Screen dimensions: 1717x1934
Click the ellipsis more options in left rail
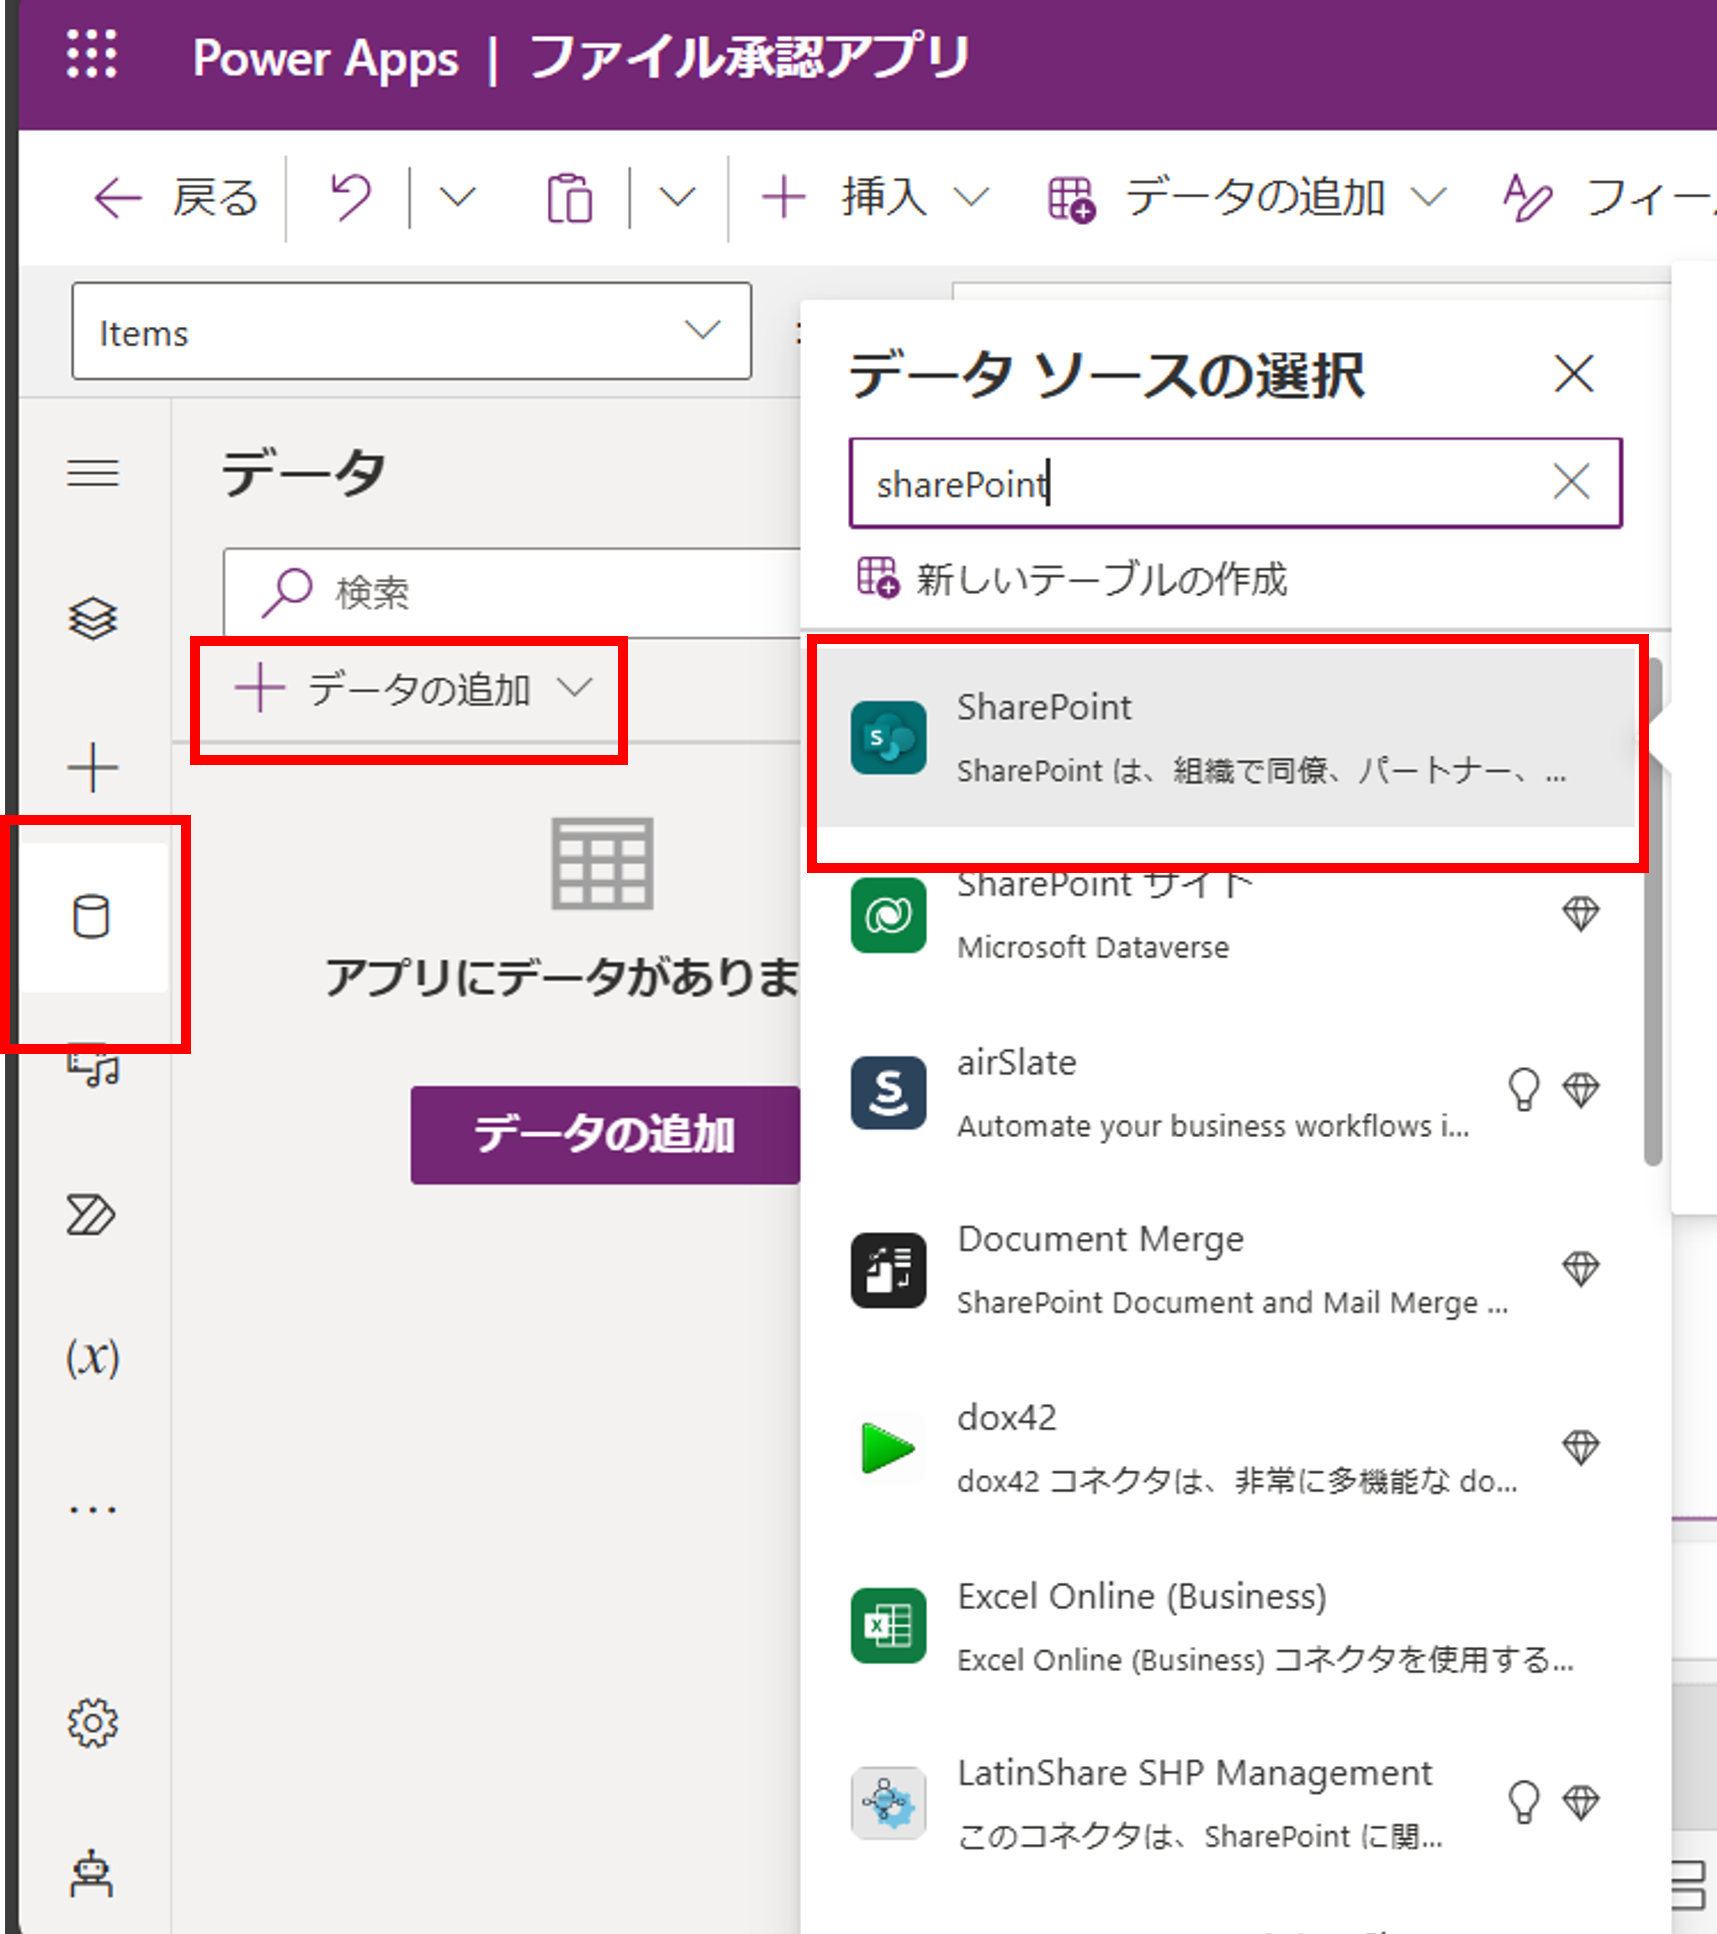93,1509
